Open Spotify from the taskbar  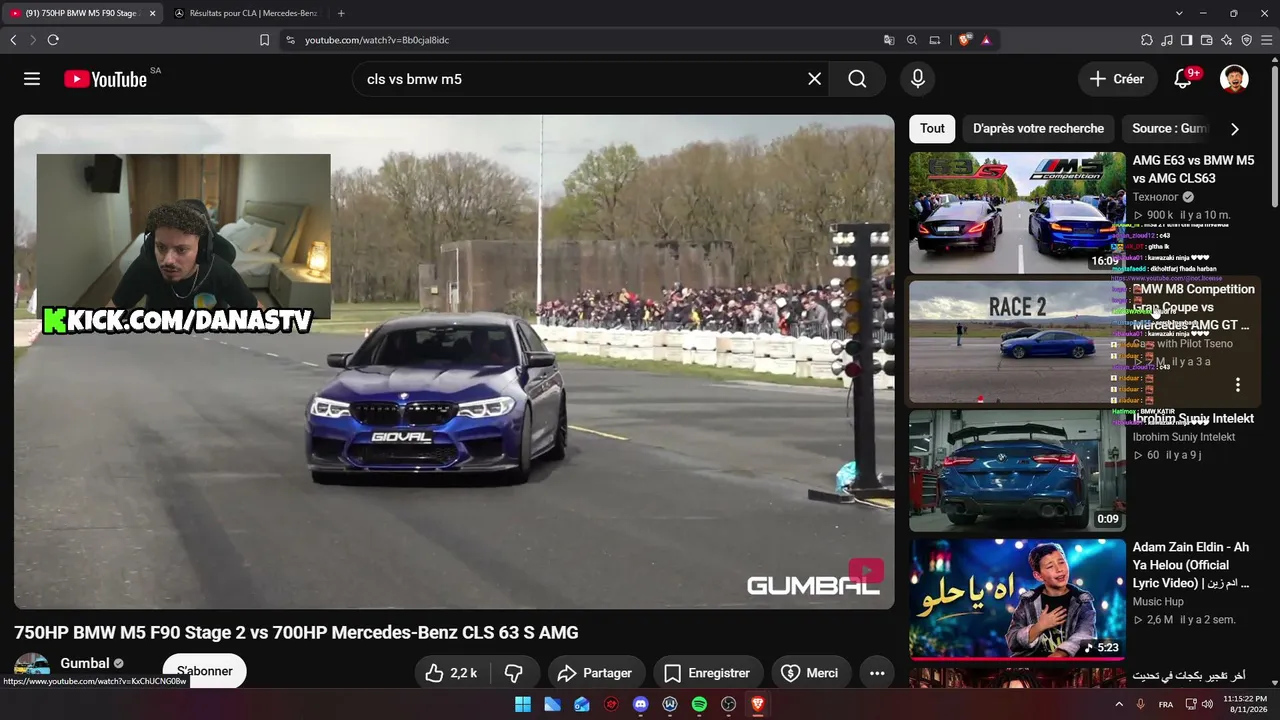click(x=699, y=704)
